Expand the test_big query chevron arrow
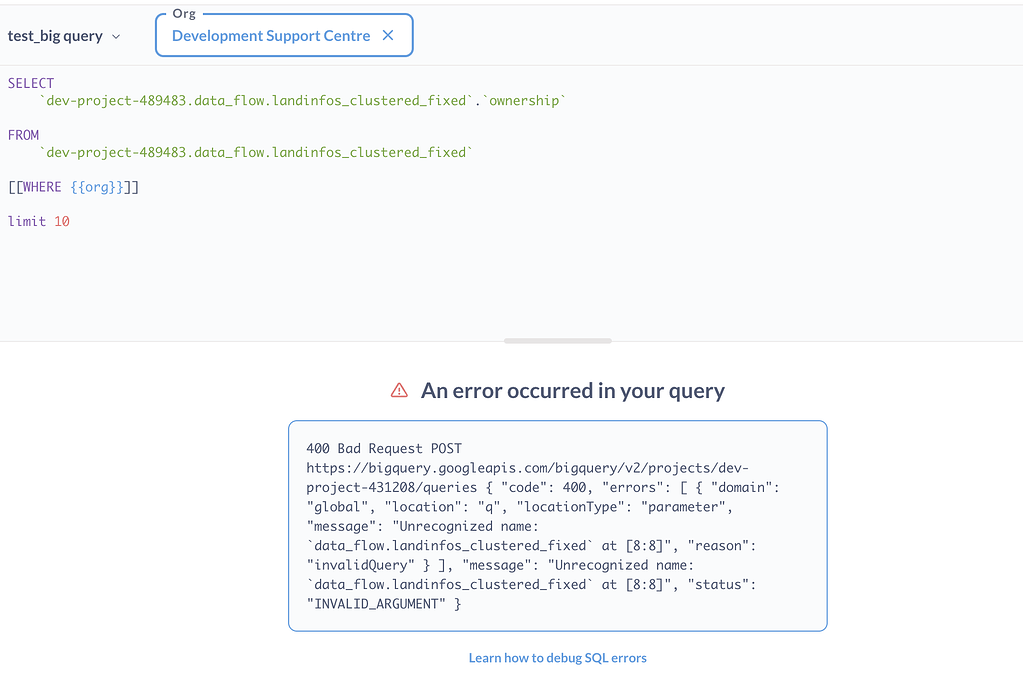Viewport: 1023px width, 698px height. point(116,37)
